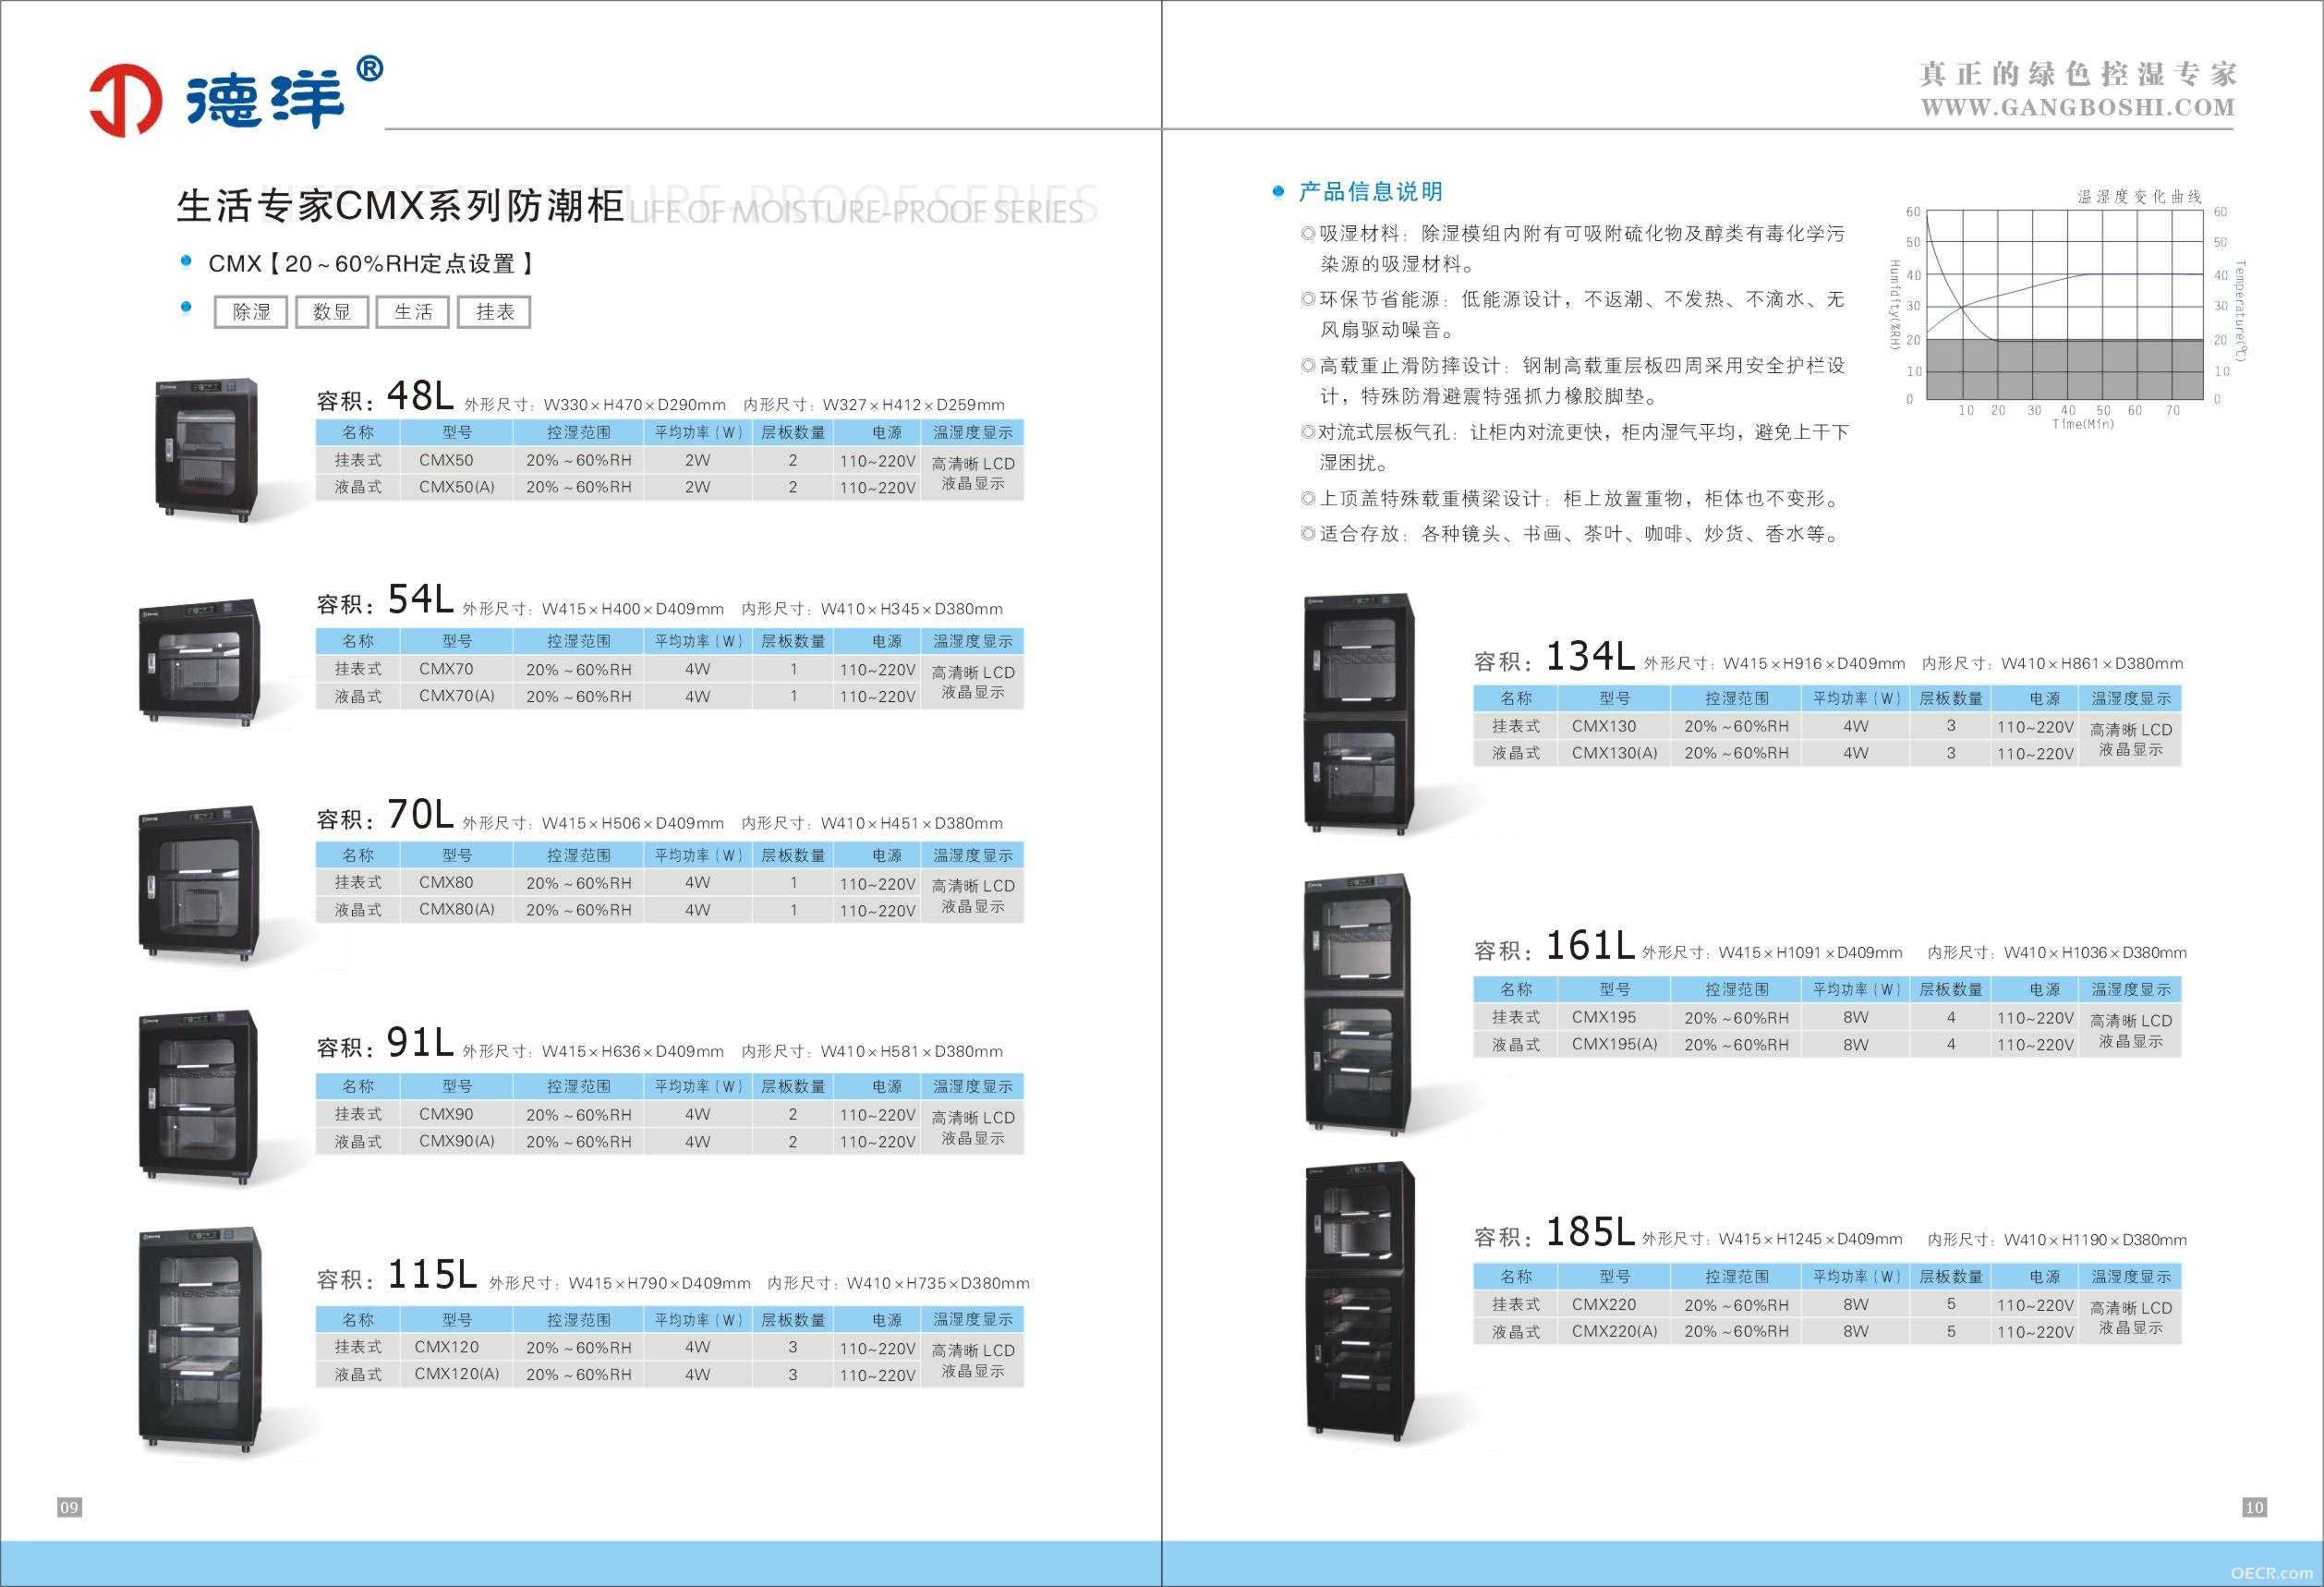Image resolution: width=2324 pixels, height=1587 pixels.
Task: Click the page number 09 box
Action: click(x=69, y=1508)
